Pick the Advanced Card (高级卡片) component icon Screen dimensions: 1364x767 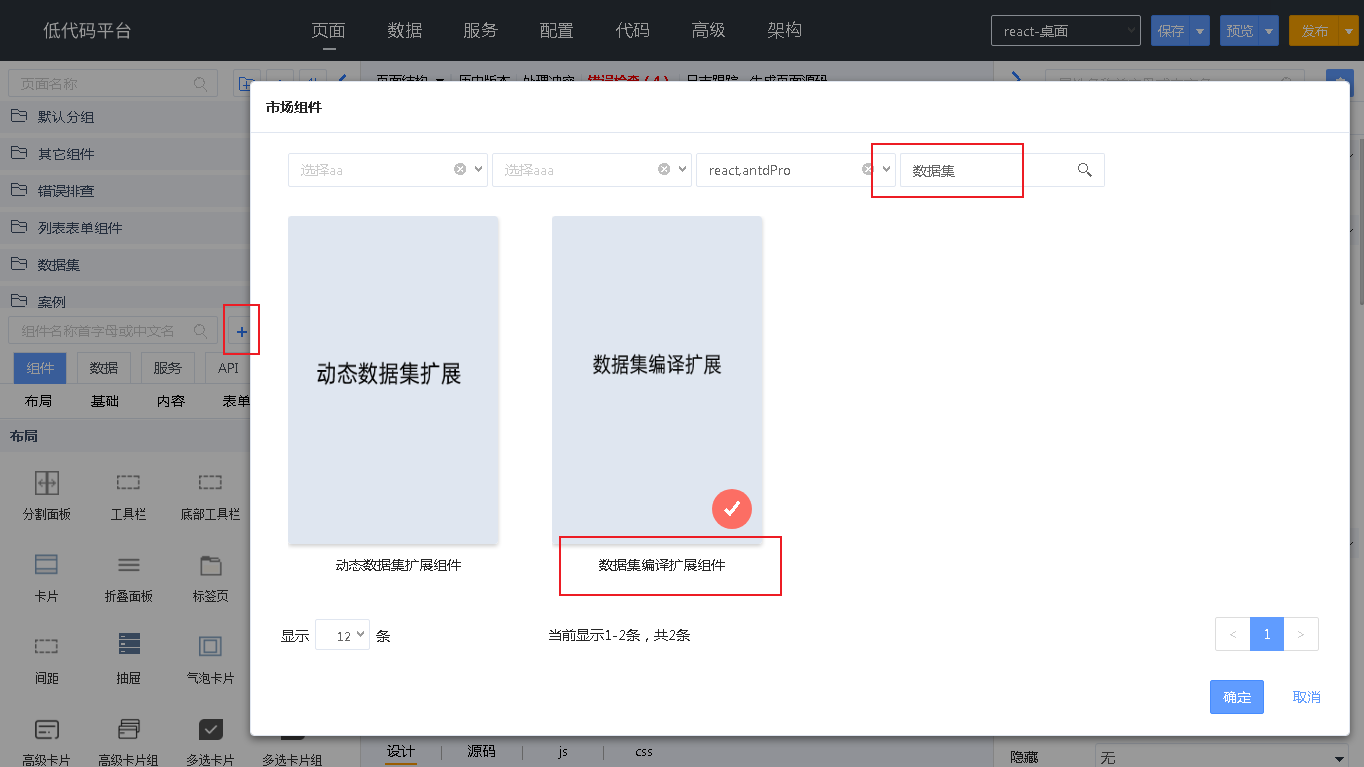[47, 728]
